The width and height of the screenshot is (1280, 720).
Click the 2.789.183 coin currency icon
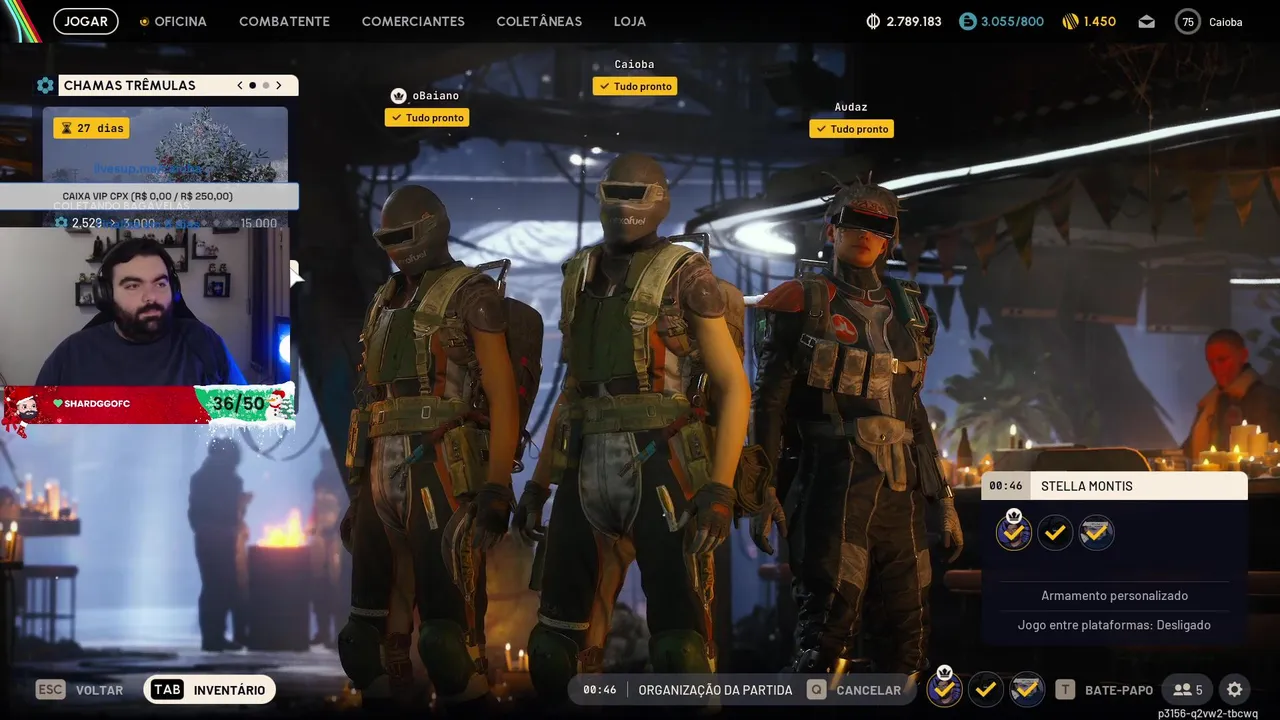(872, 21)
